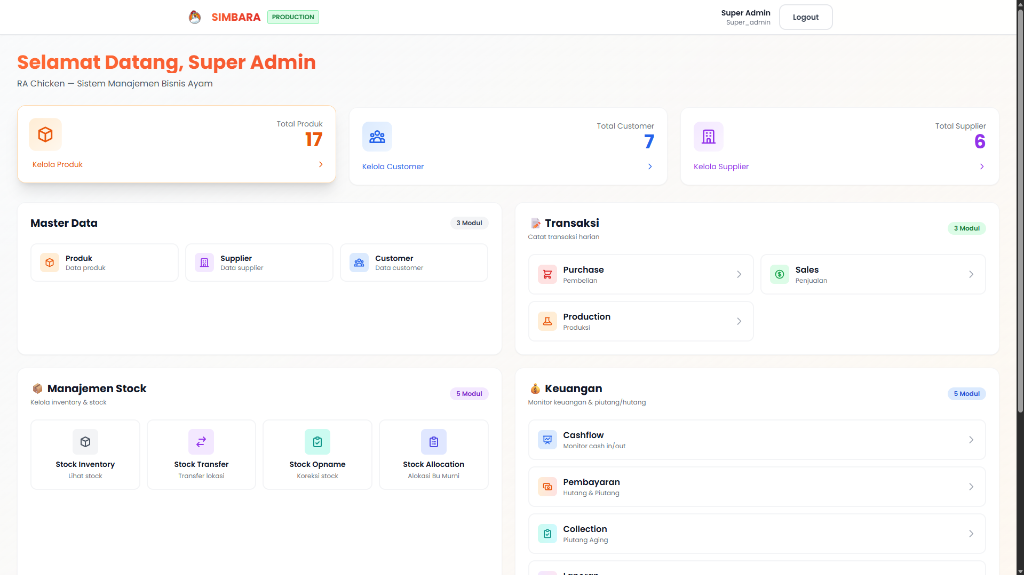The height and width of the screenshot is (575, 1024).
Task: Open Pembayaran Hutang & Piutang module
Action: click(x=757, y=487)
